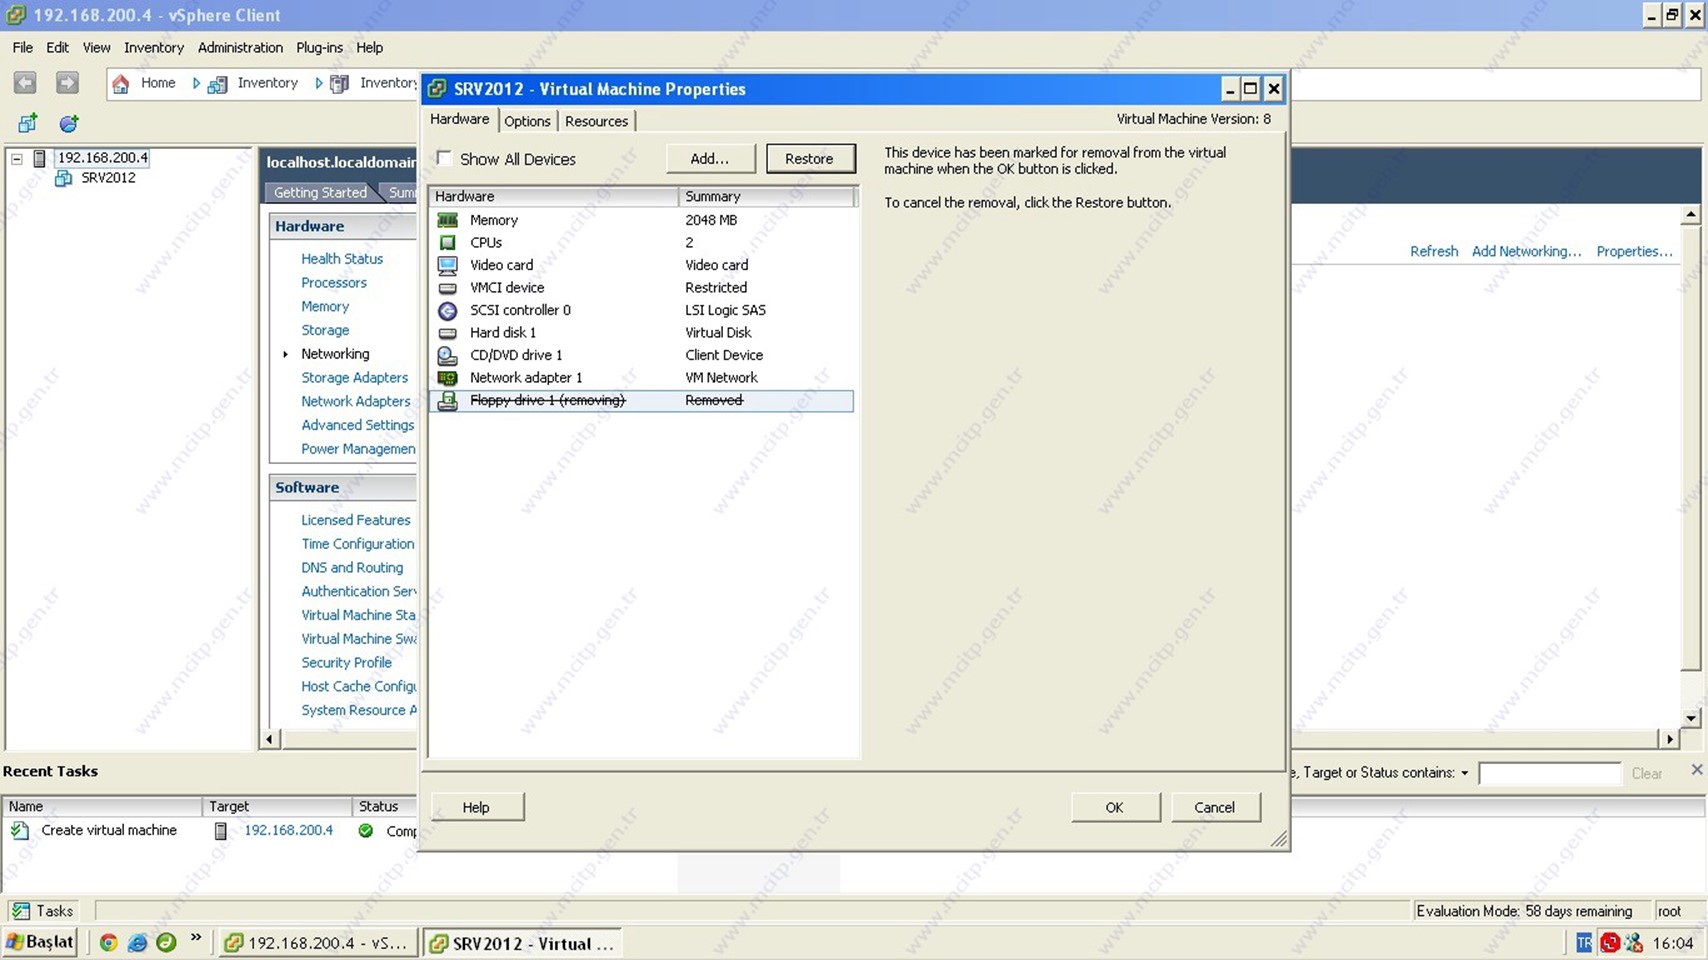Click the SCSI controller 0 icon
The width and height of the screenshot is (1708, 960).
[x=448, y=310]
